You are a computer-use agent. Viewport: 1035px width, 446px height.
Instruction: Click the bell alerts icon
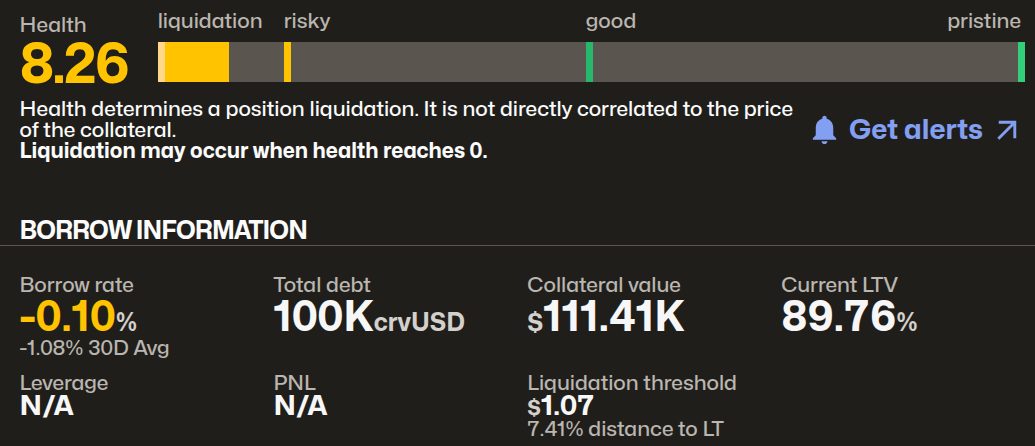point(824,130)
